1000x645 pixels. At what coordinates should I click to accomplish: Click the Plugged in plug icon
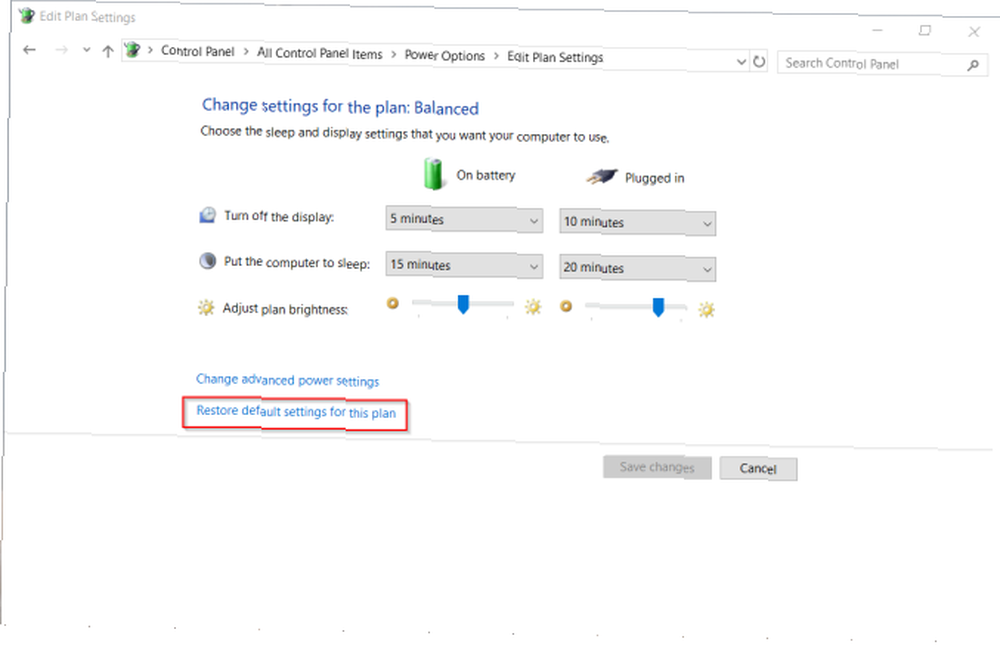coord(602,177)
